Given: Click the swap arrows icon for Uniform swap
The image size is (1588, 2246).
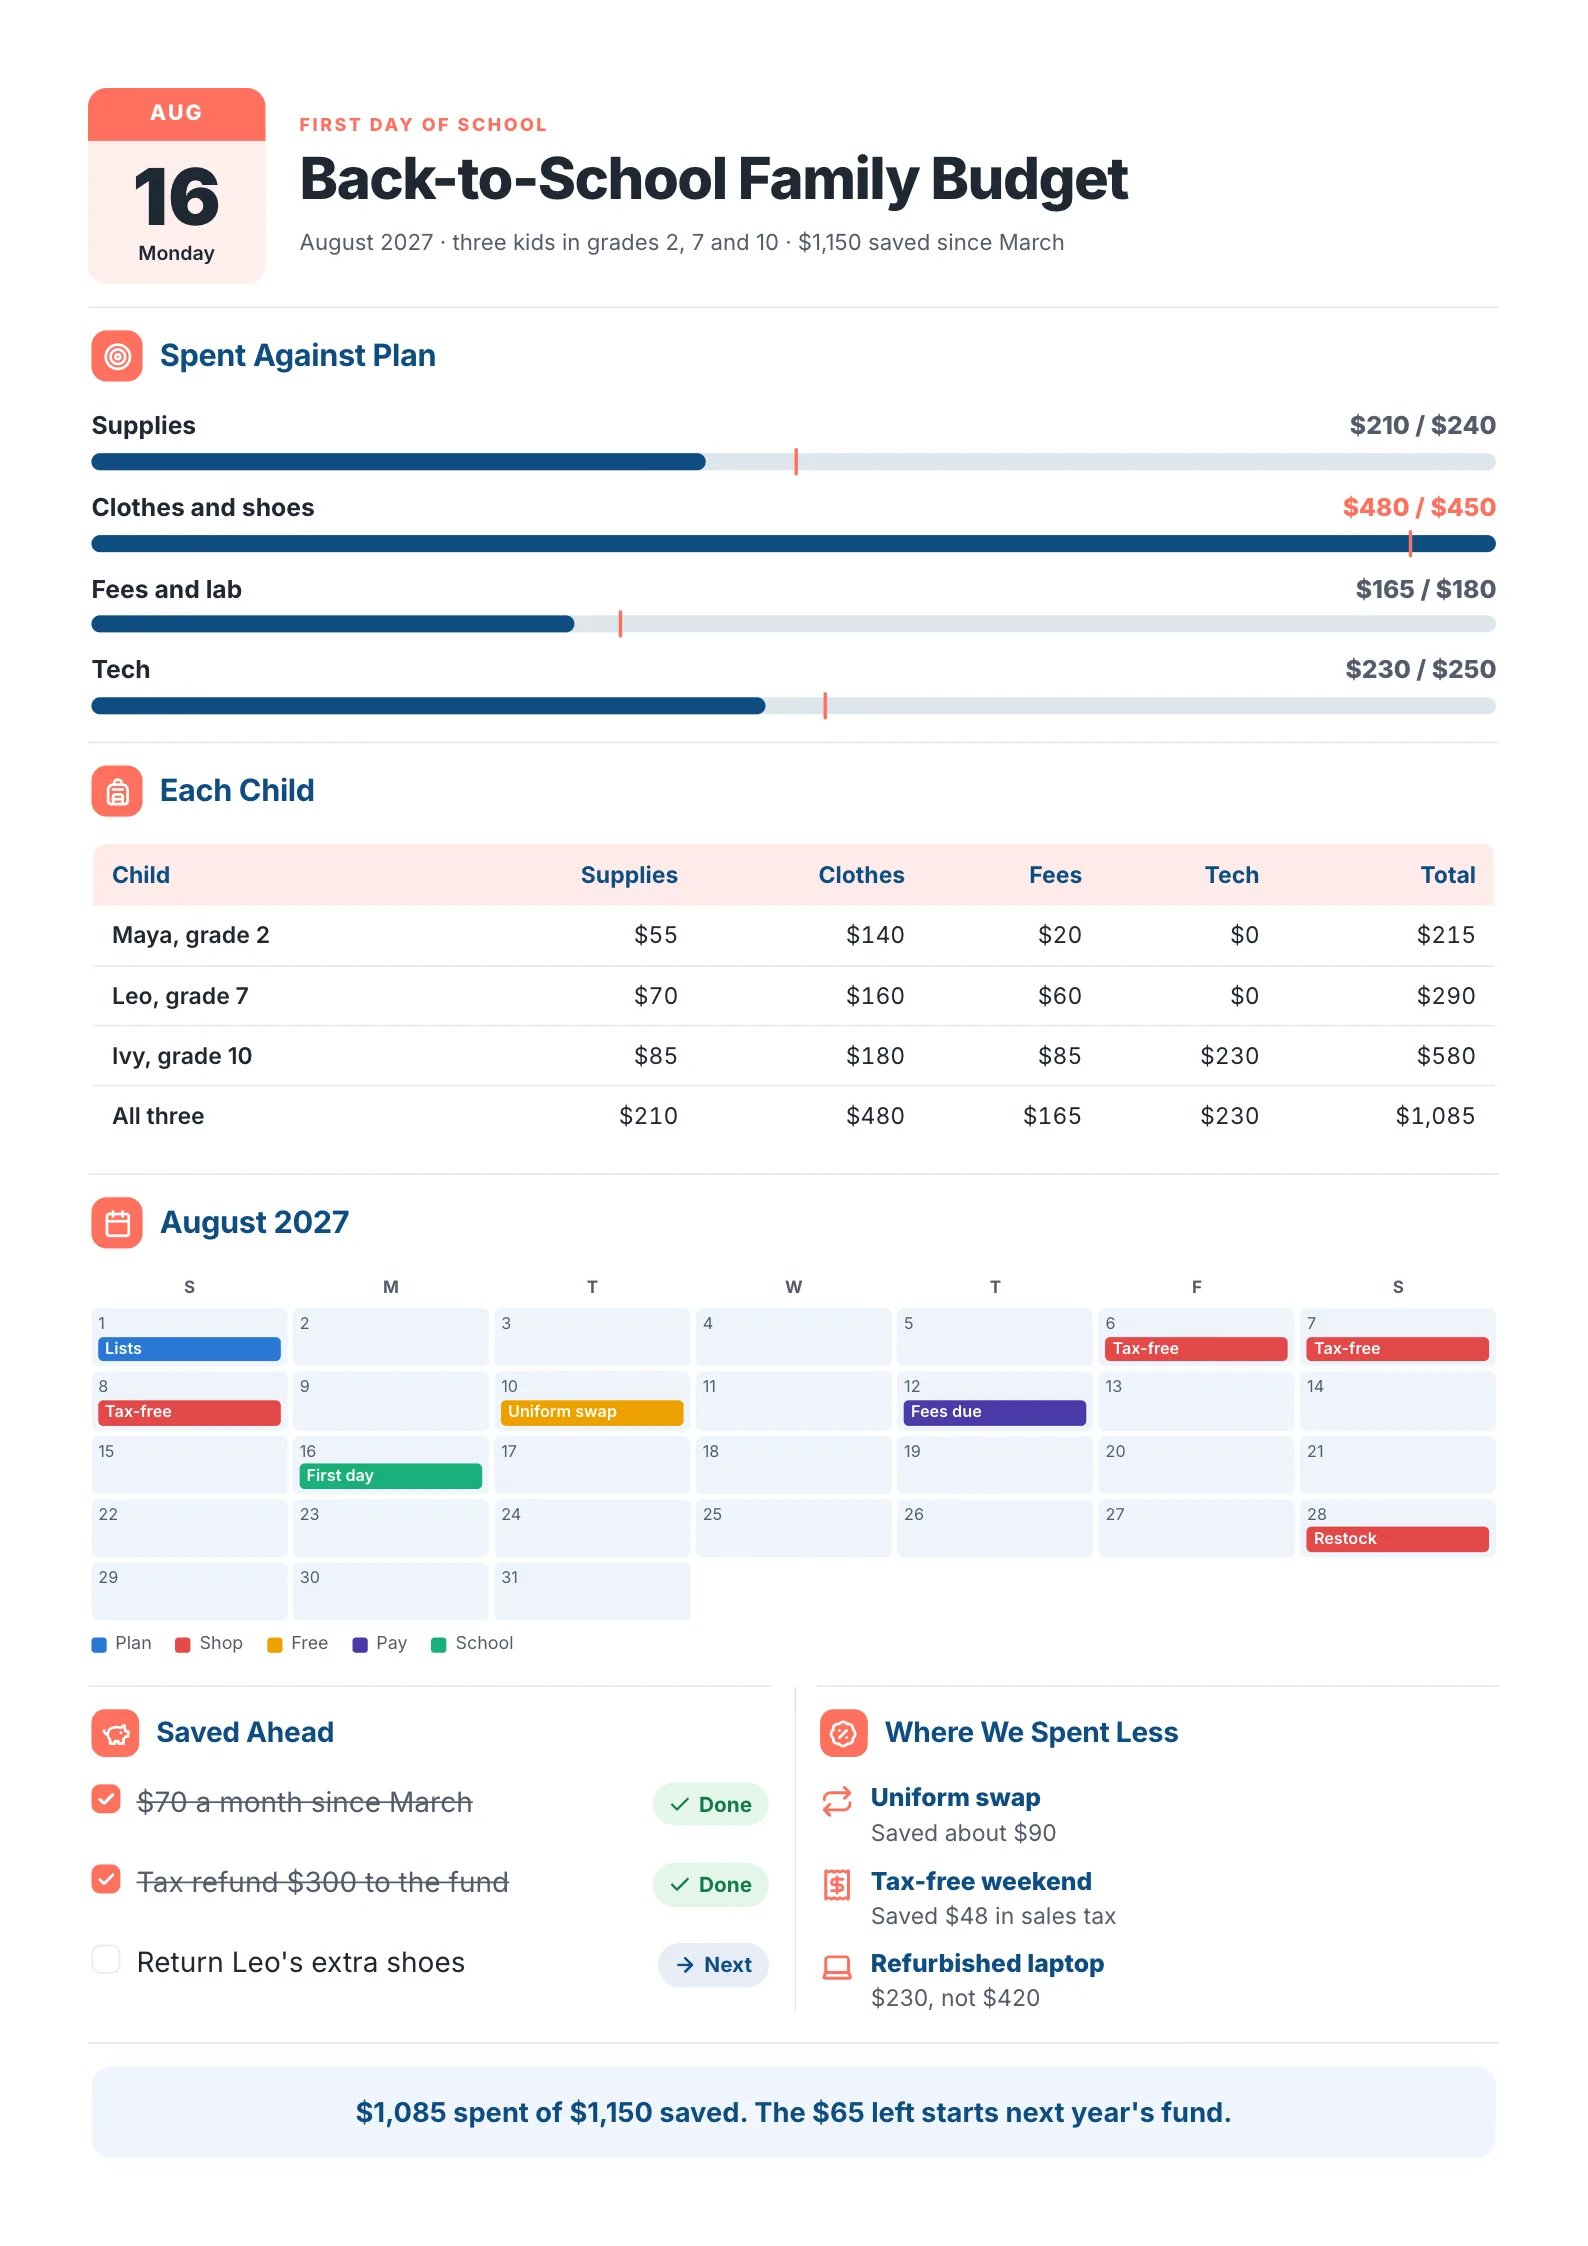Looking at the screenshot, I should coord(837,1801).
